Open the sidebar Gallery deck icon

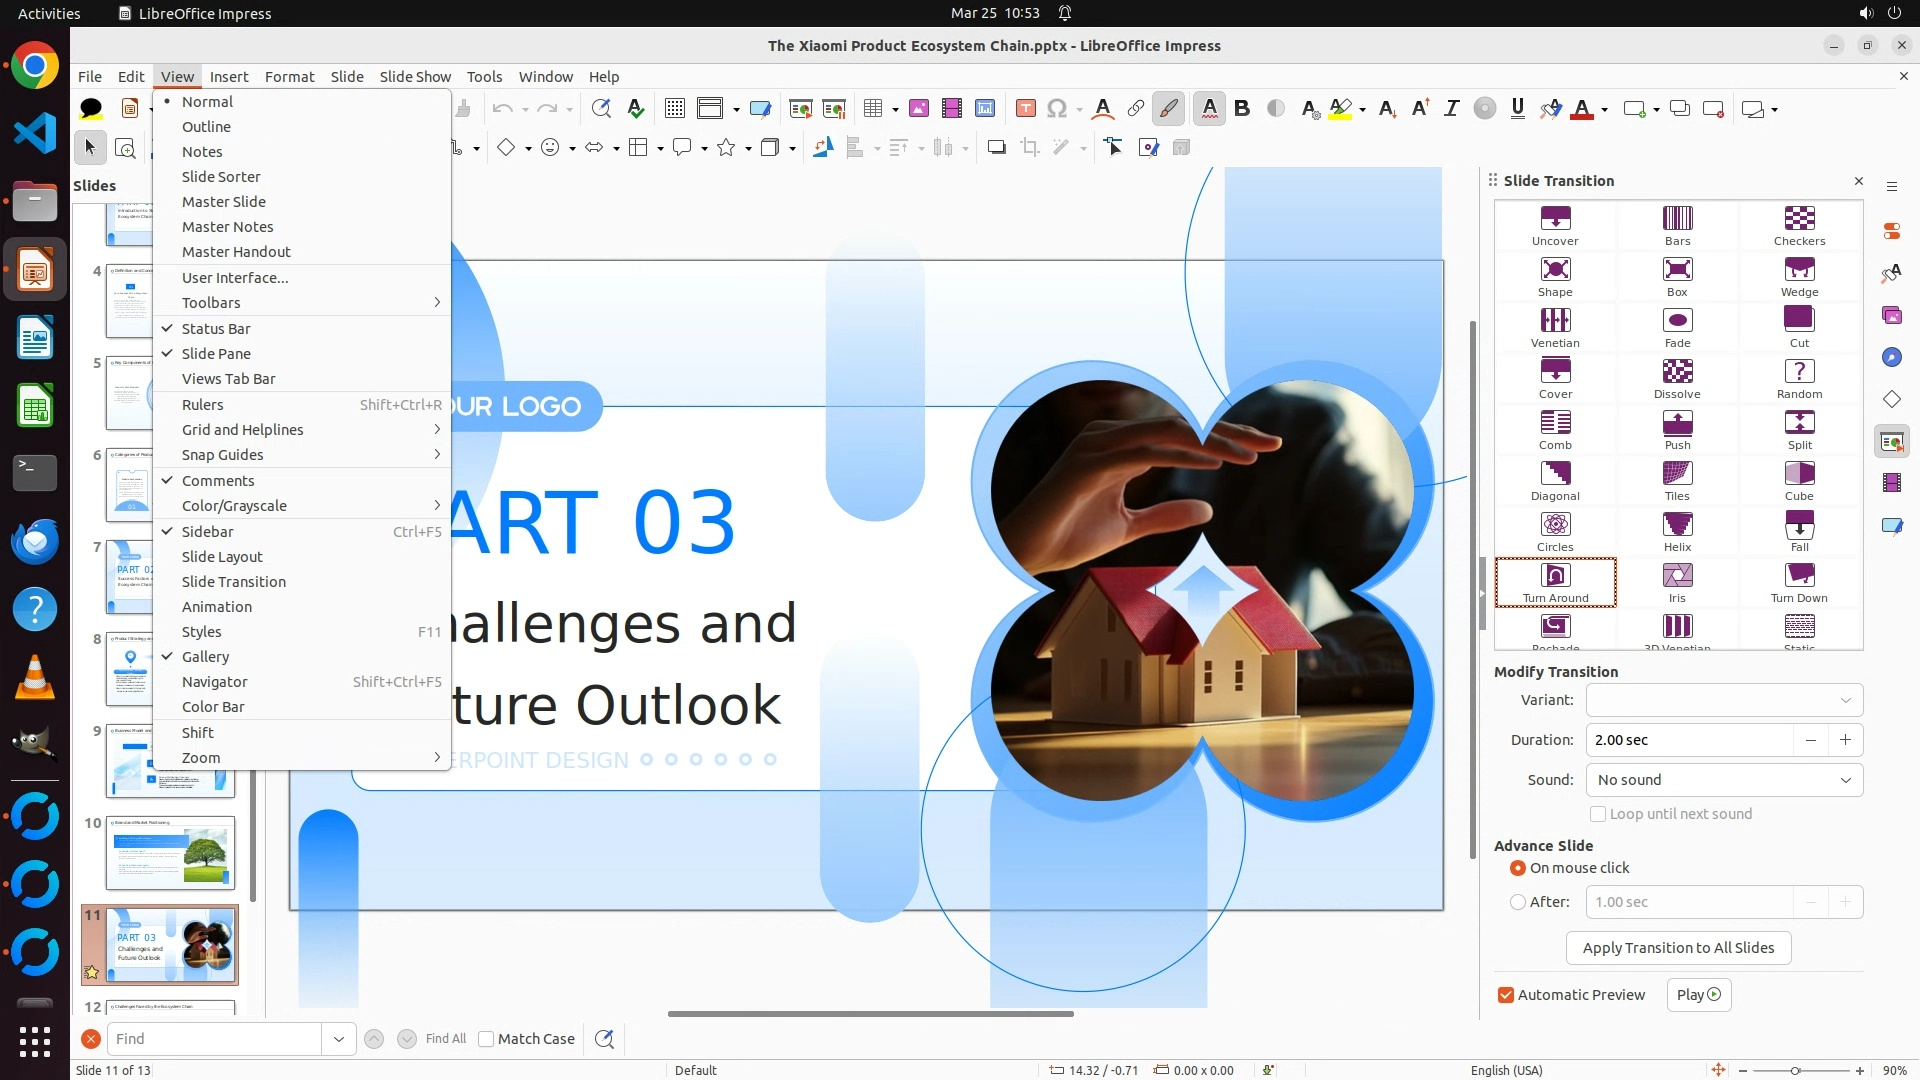pyautogui.click(x=1891, y=315)
